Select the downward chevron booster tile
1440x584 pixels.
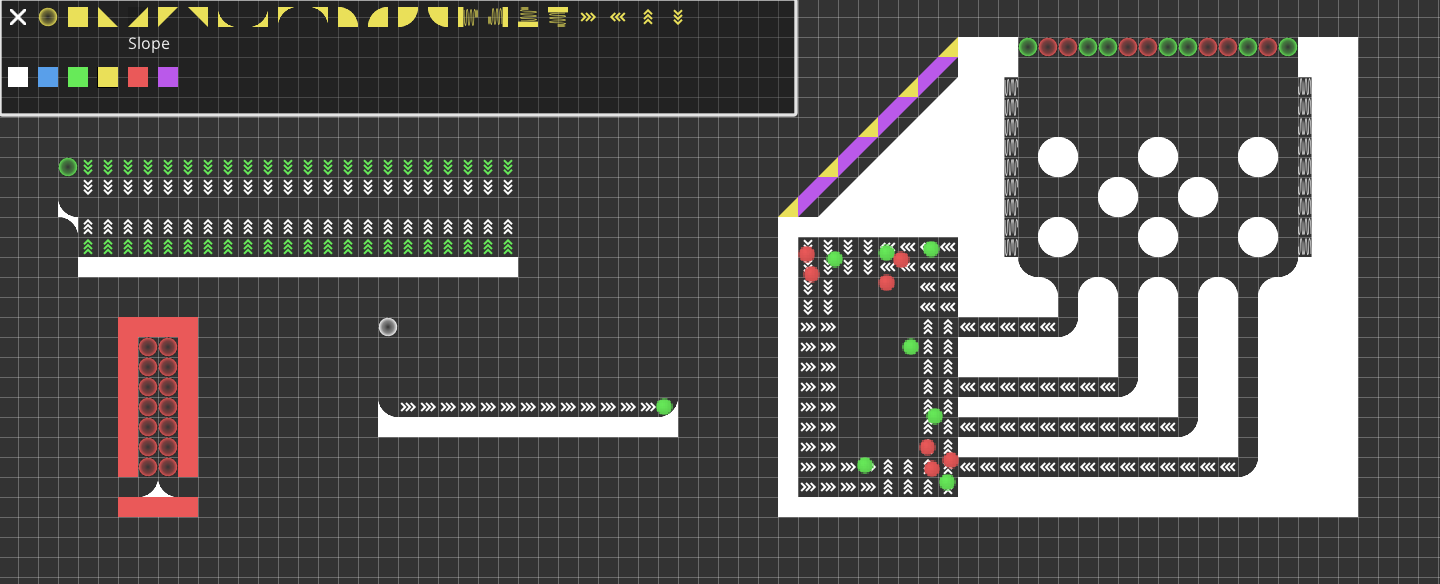676,17
